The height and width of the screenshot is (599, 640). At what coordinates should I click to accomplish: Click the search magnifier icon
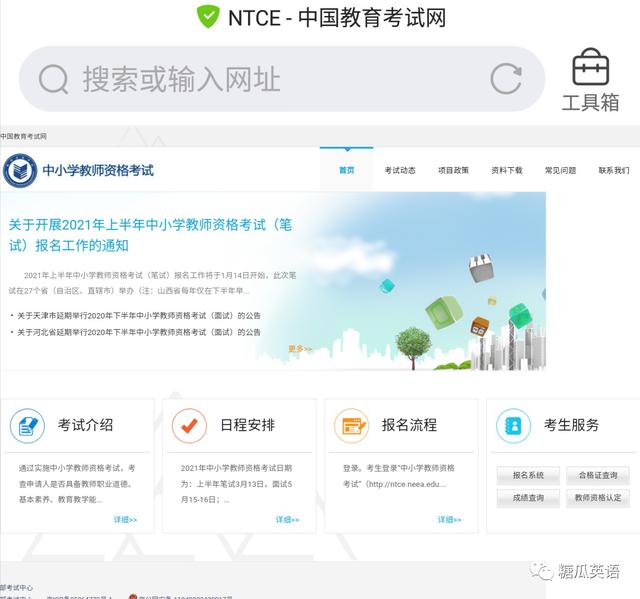pyautogui.click(x=53, y=79)
